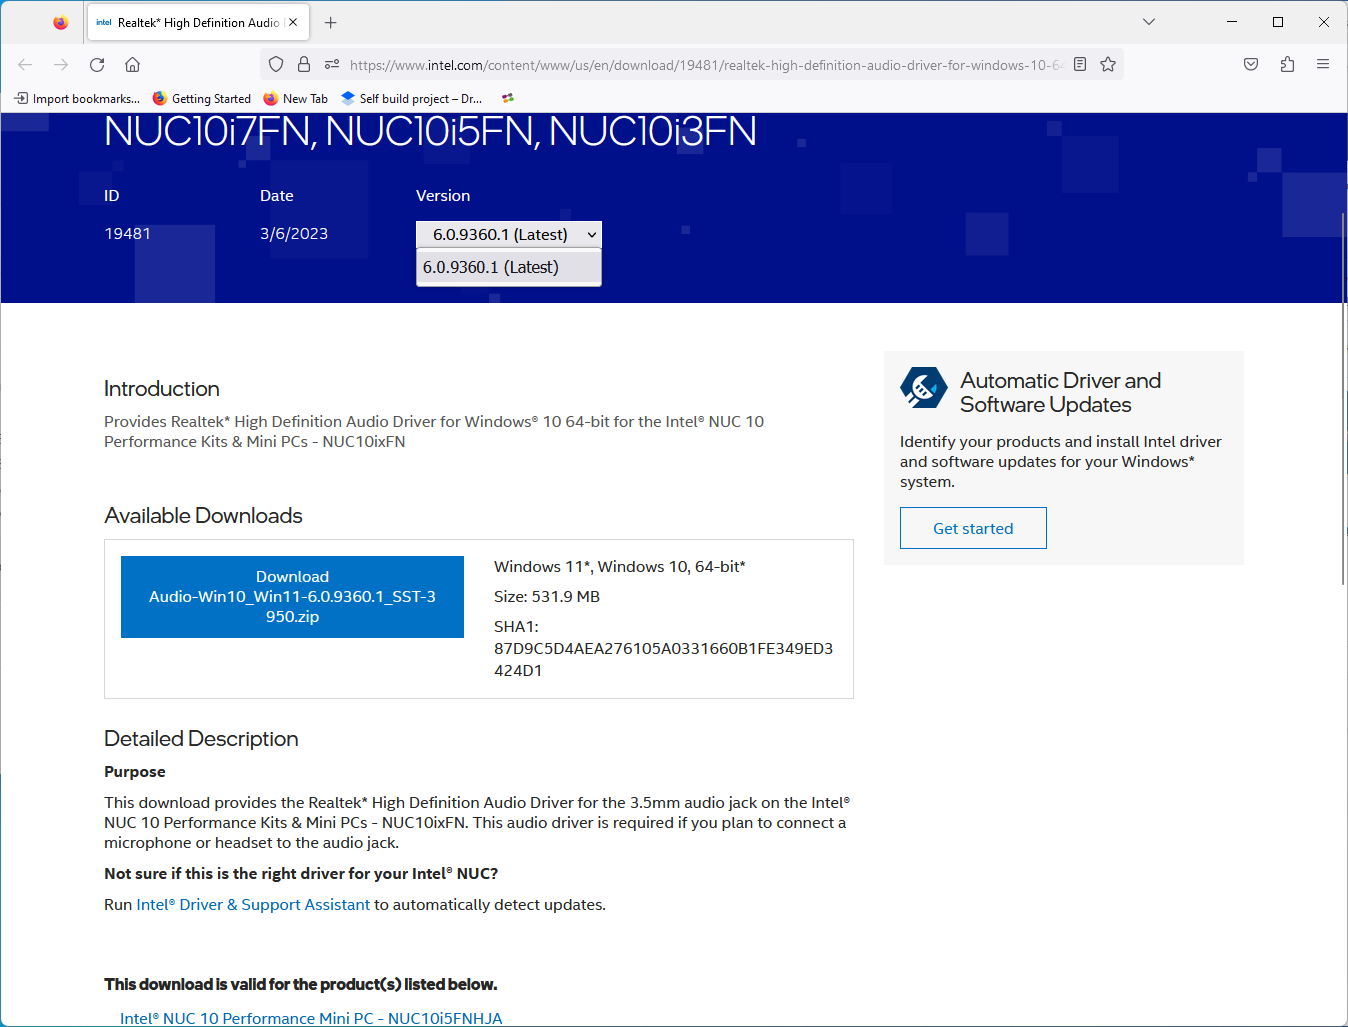The width and height of the screenshot is (1348, 1027).
Task: Click the Firefox reload page icon
Action: [97, 65]
